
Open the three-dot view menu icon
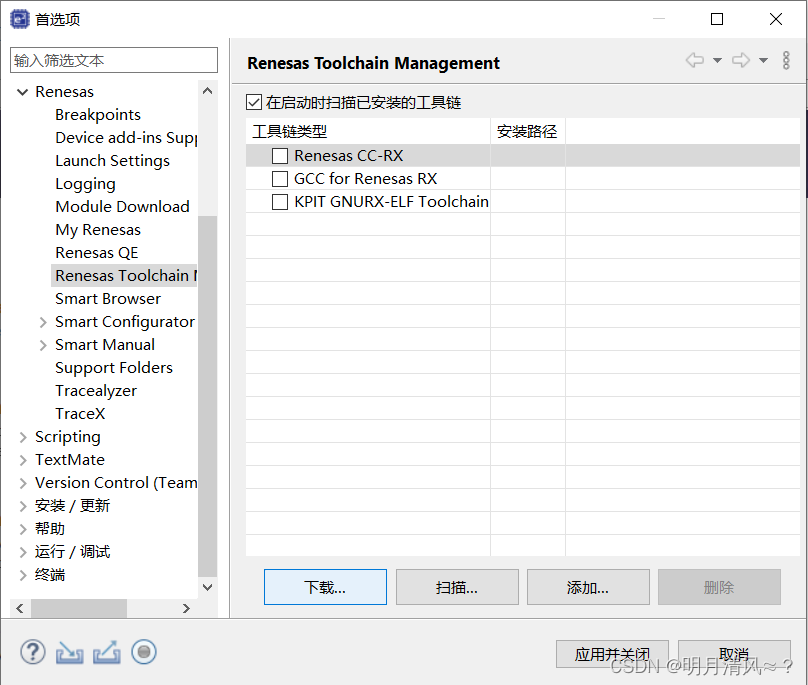(786, 60)
